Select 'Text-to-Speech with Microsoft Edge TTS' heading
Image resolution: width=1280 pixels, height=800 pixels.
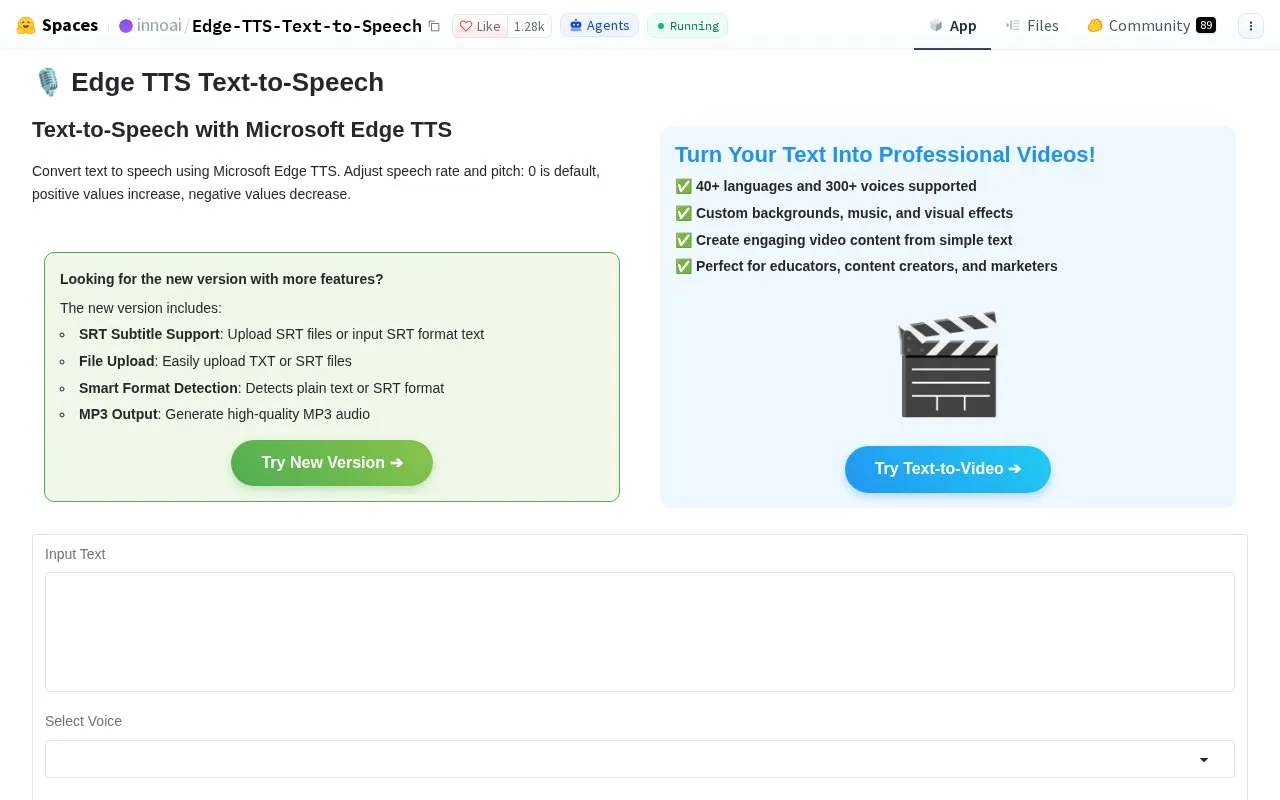242,130
